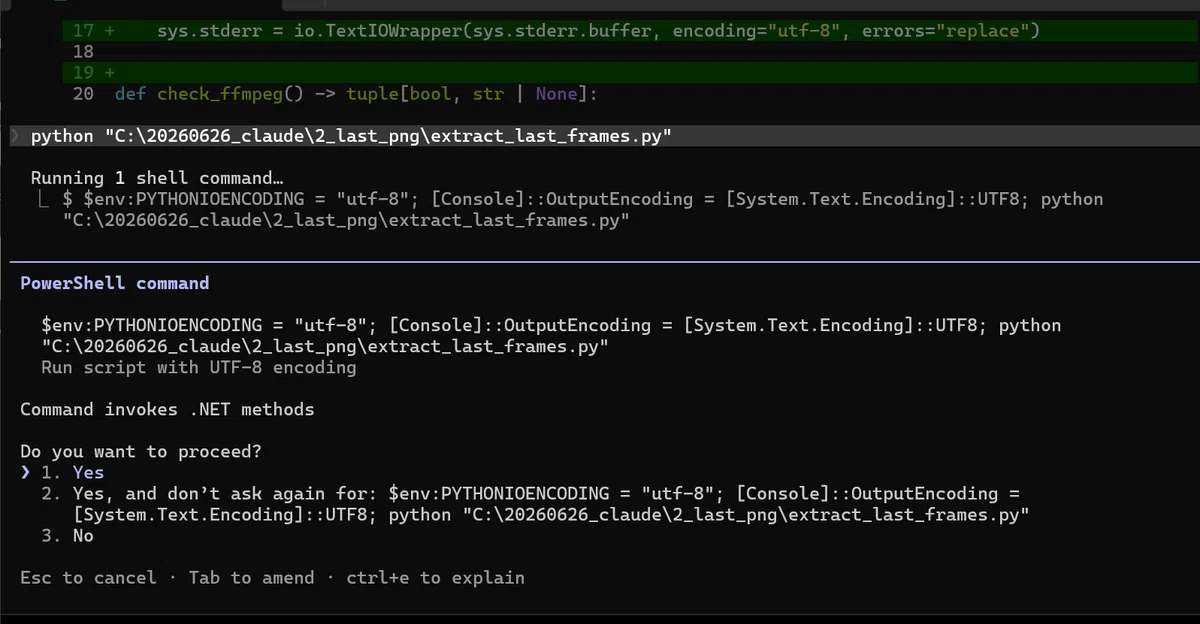The width and height of the screenshot is (1200, 624).
Task: Click the Do you want to proceed question
Action: point(141,451)
